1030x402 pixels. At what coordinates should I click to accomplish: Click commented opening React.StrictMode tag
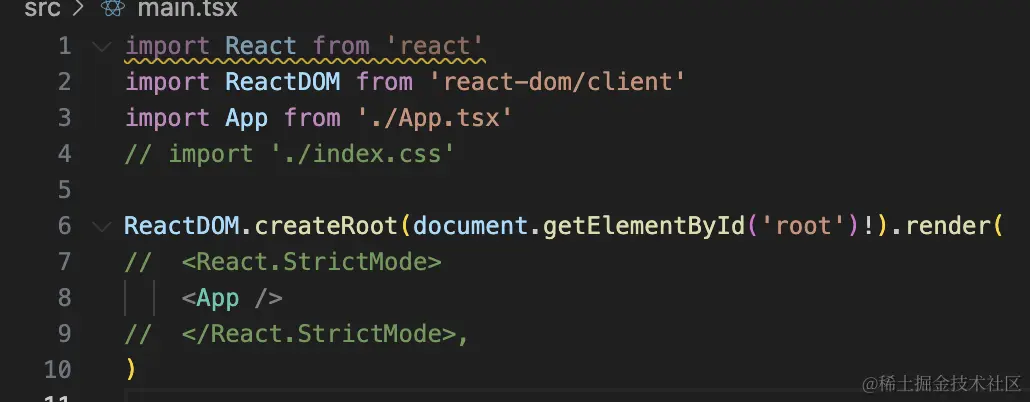click(311, 262)
